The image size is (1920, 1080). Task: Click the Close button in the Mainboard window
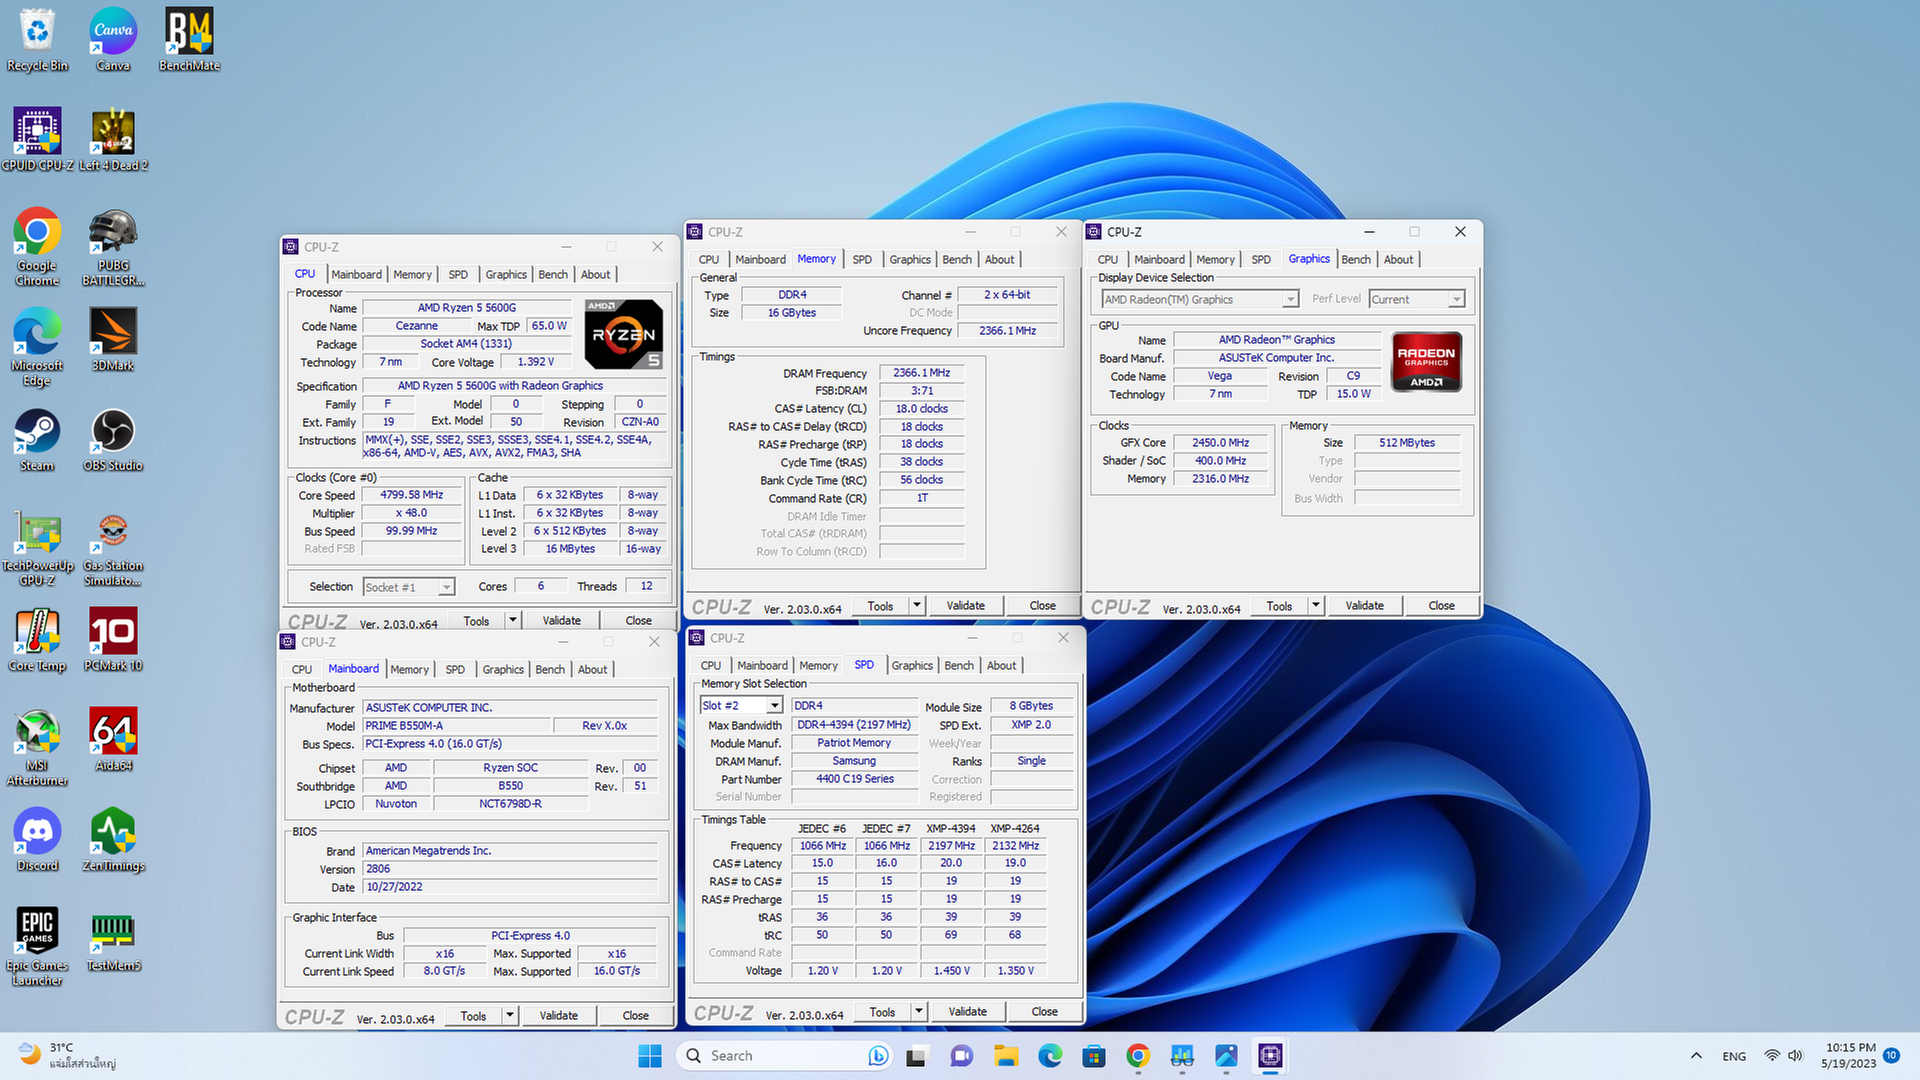click(635, 1015)
